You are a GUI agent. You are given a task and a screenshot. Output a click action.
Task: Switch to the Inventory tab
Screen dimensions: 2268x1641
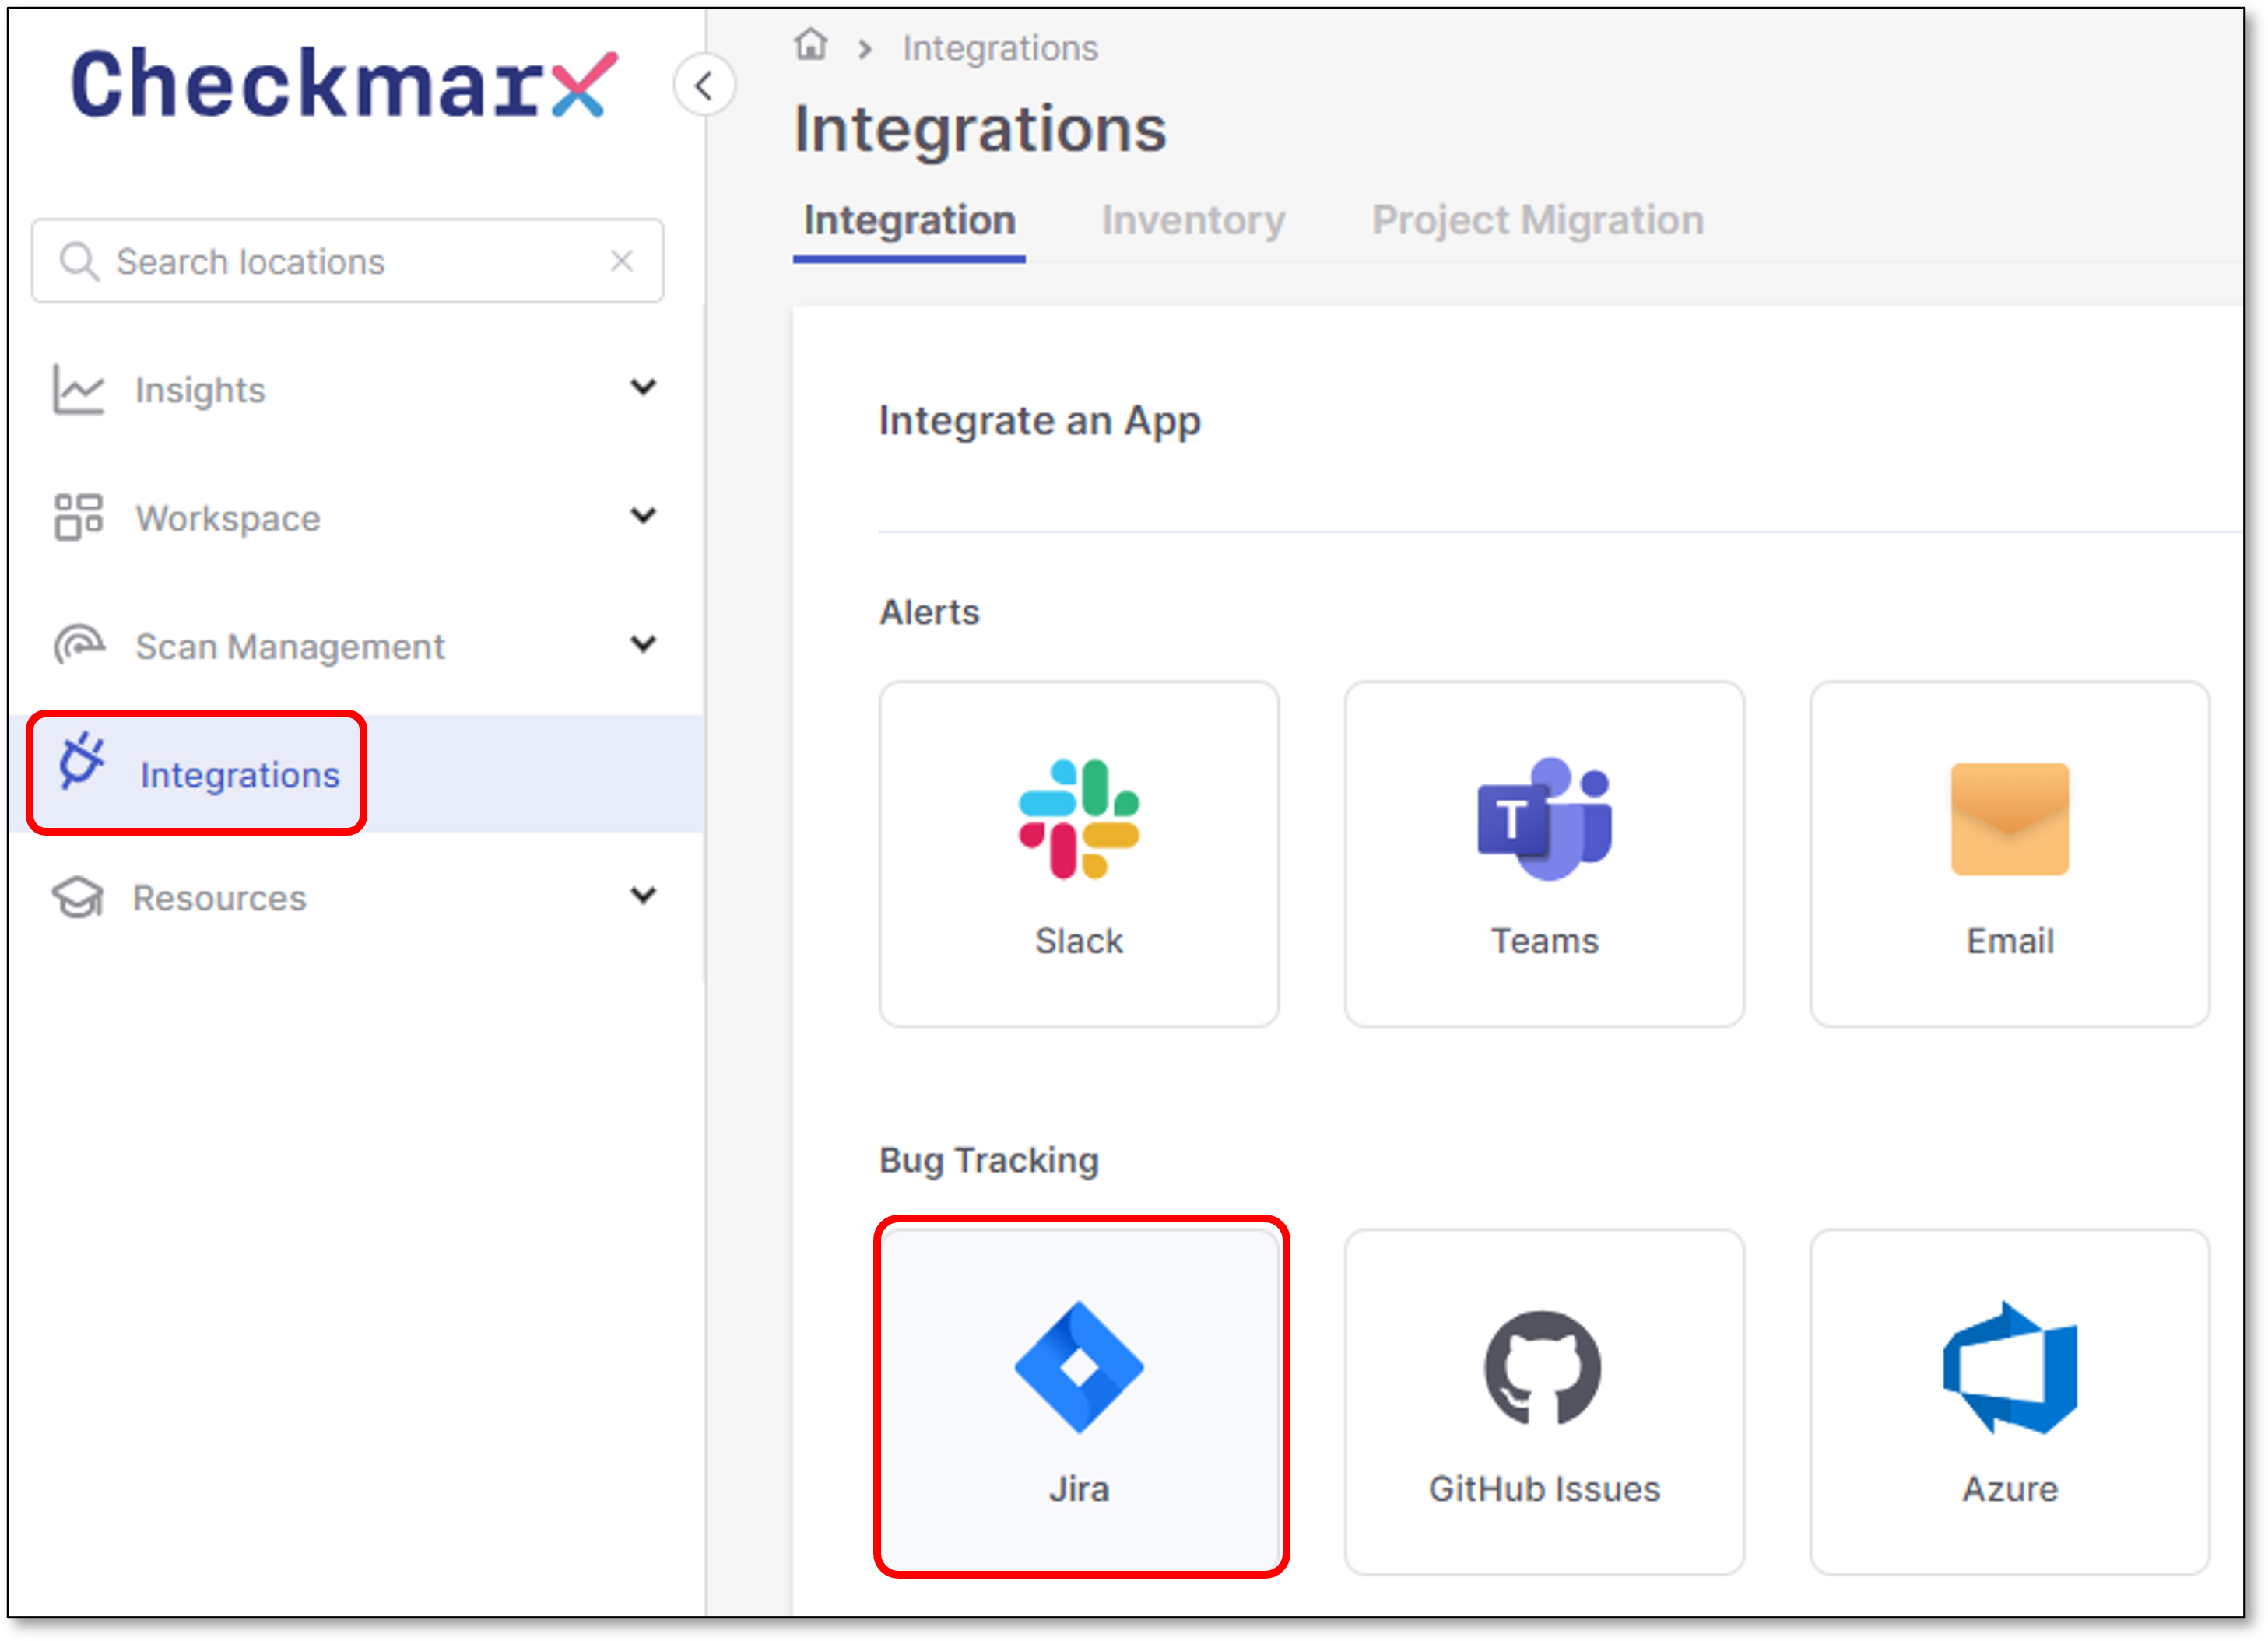1193,221
